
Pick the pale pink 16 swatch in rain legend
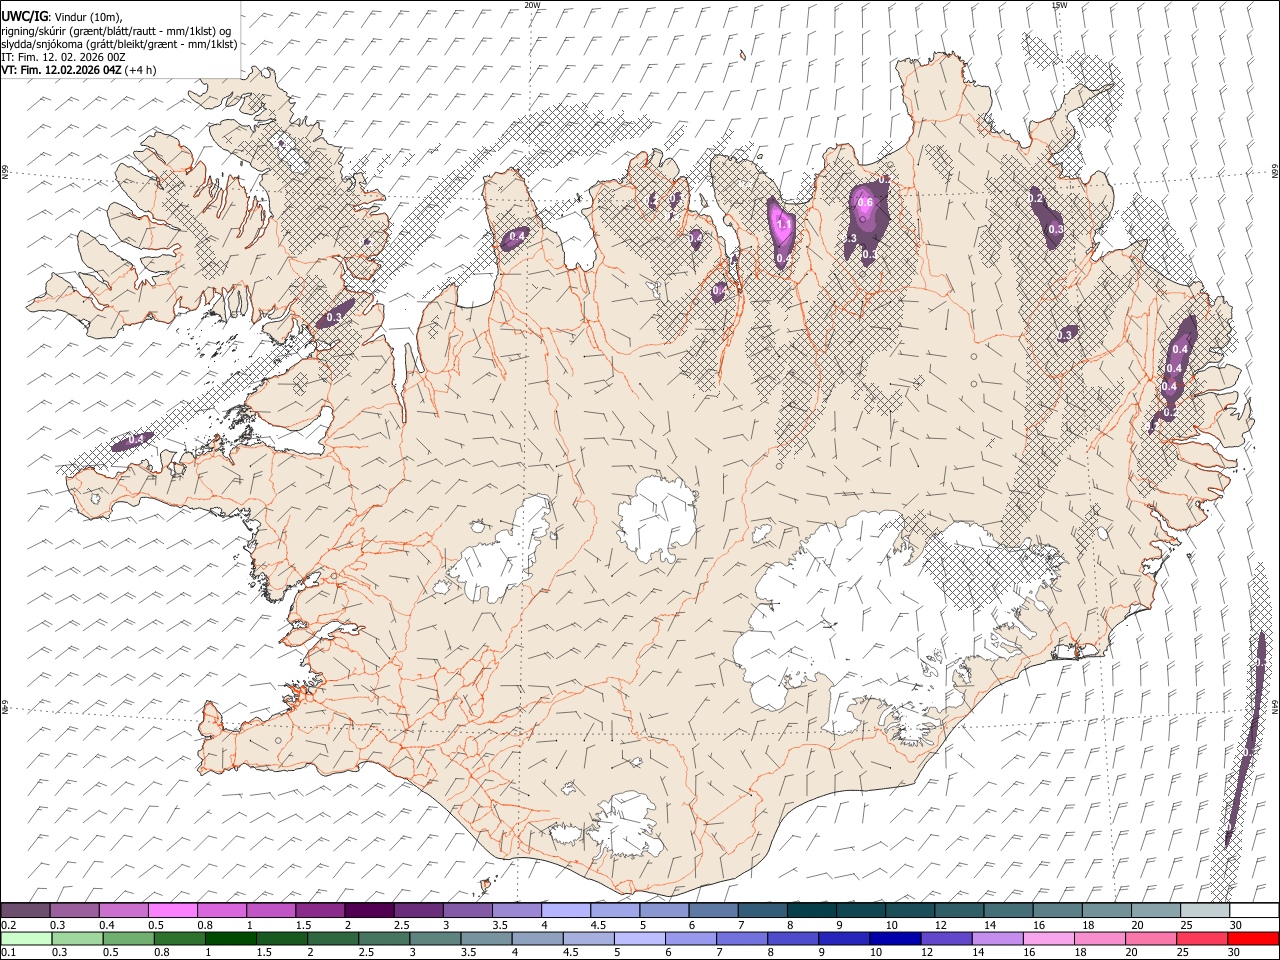coord(1047,939)
